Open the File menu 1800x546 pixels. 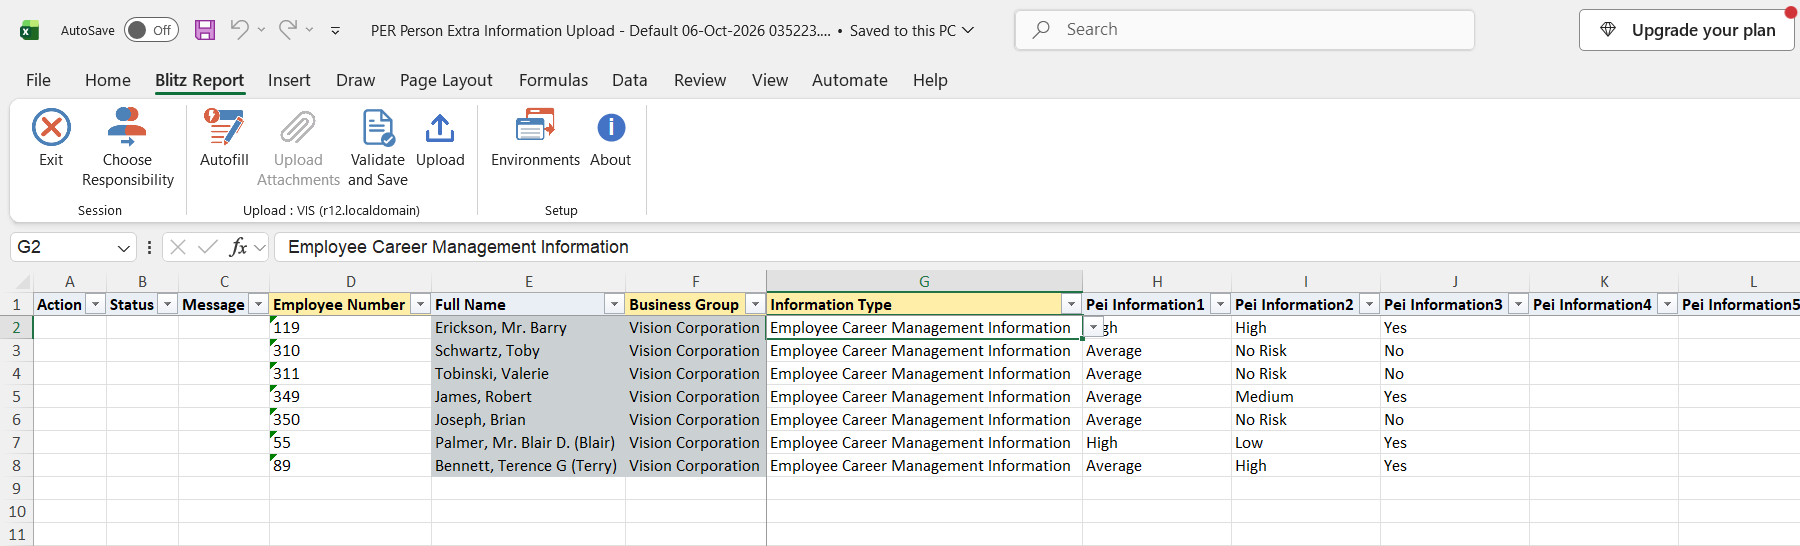(38, 80)
